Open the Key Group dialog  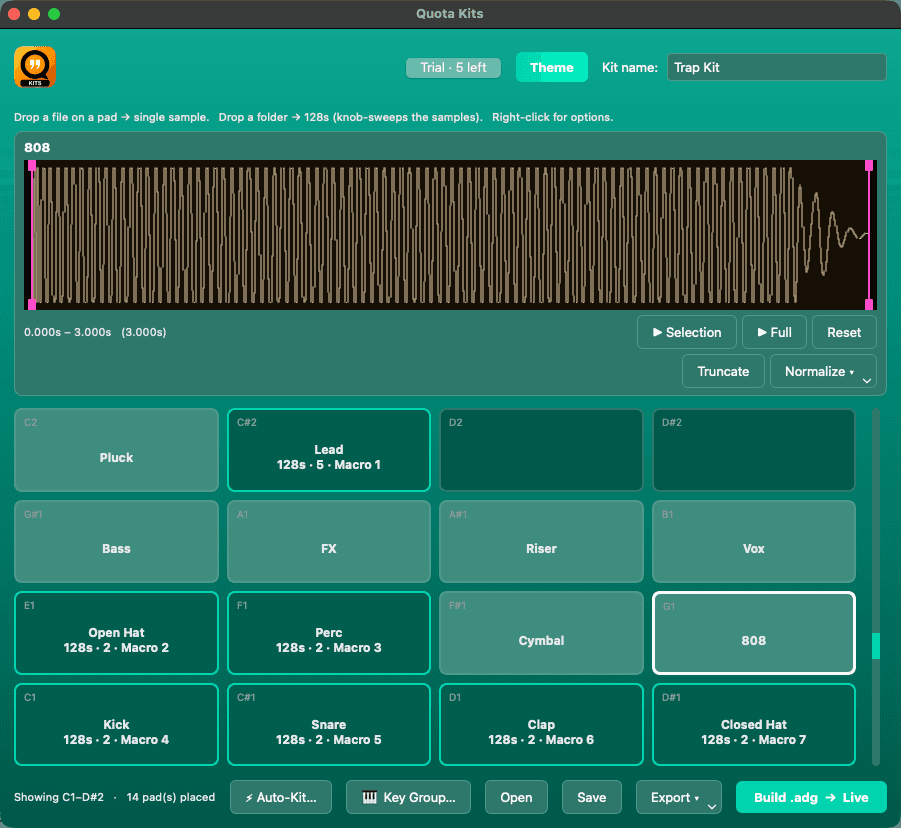tap(408, 797)
